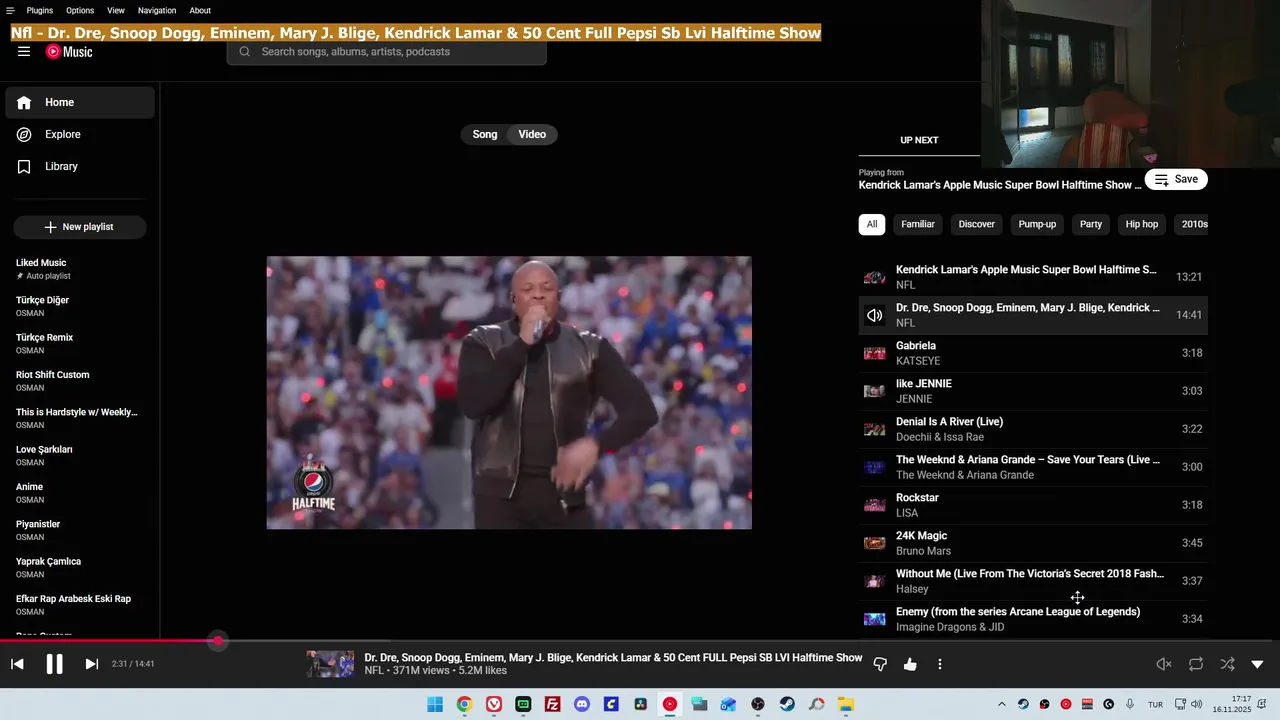Open the Navigation menu
The width and height of the screenshot is (1280, 720).
[x=157, y=10]
